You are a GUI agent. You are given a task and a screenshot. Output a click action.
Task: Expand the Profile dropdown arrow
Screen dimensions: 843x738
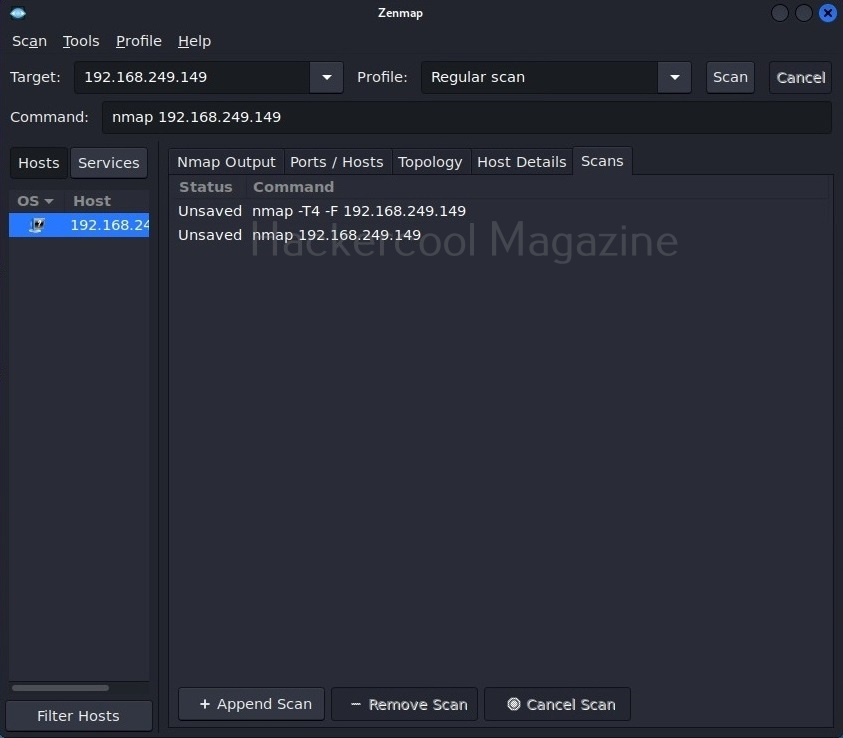(x=674, y=77)
